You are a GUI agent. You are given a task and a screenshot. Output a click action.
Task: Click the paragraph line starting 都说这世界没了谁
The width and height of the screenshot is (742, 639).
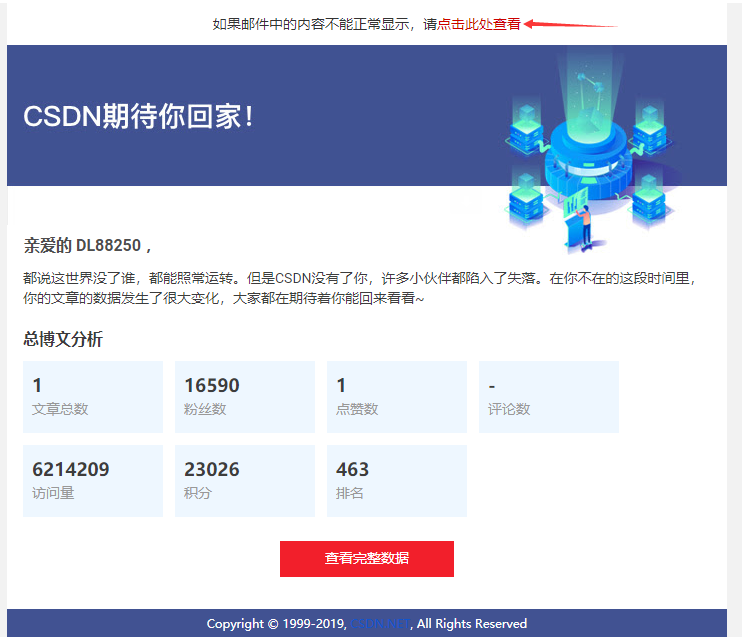pos(360,278)
